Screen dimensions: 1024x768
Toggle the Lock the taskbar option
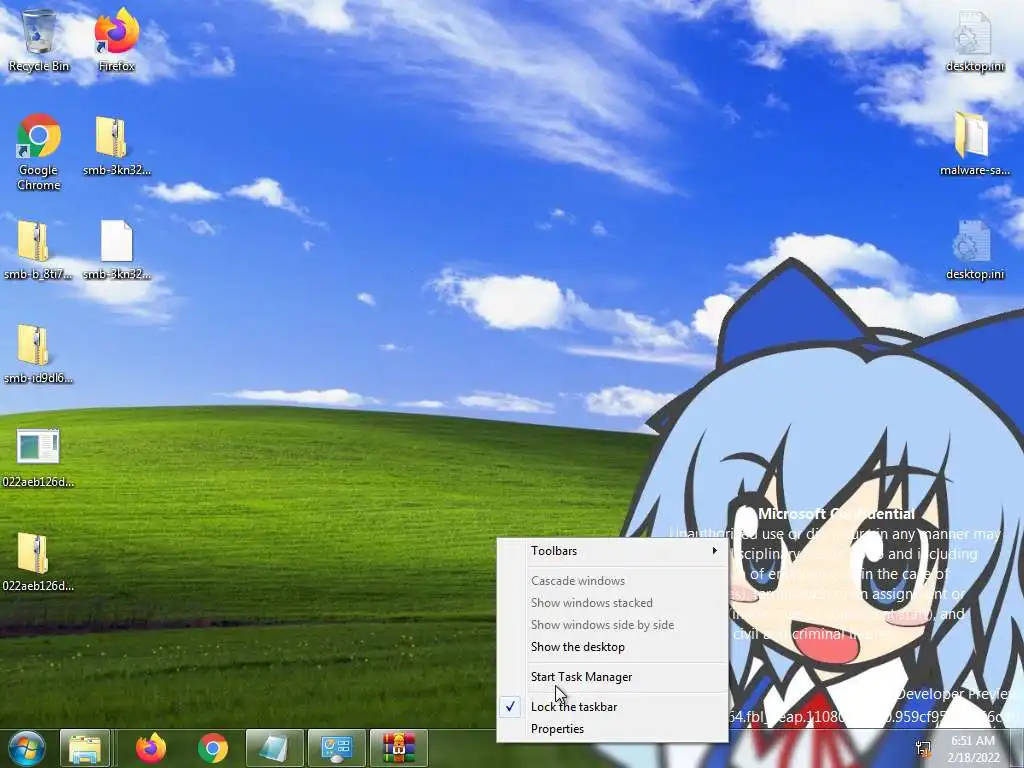pos(613,707)
